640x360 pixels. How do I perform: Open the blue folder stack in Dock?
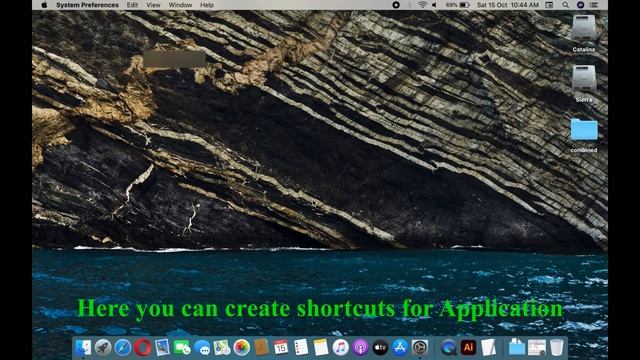coord(517,348)
